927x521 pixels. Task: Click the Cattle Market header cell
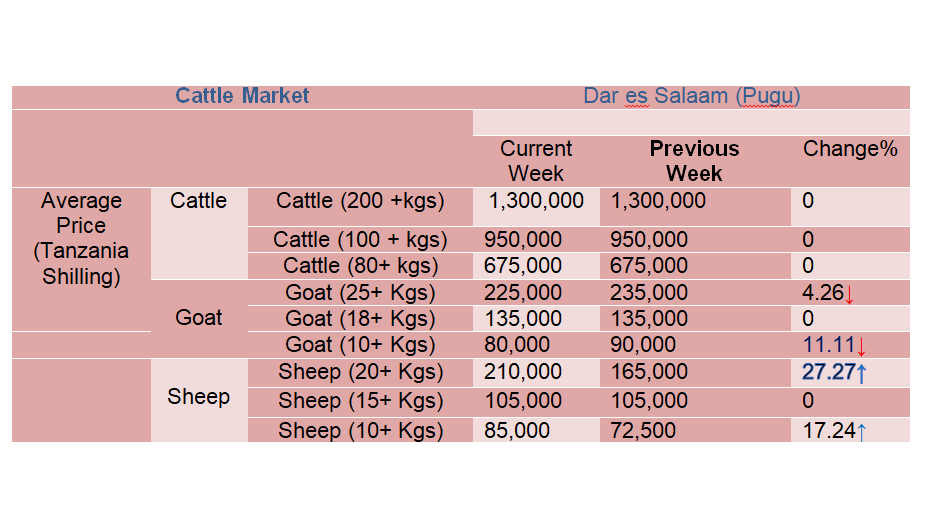click(242, 96)
